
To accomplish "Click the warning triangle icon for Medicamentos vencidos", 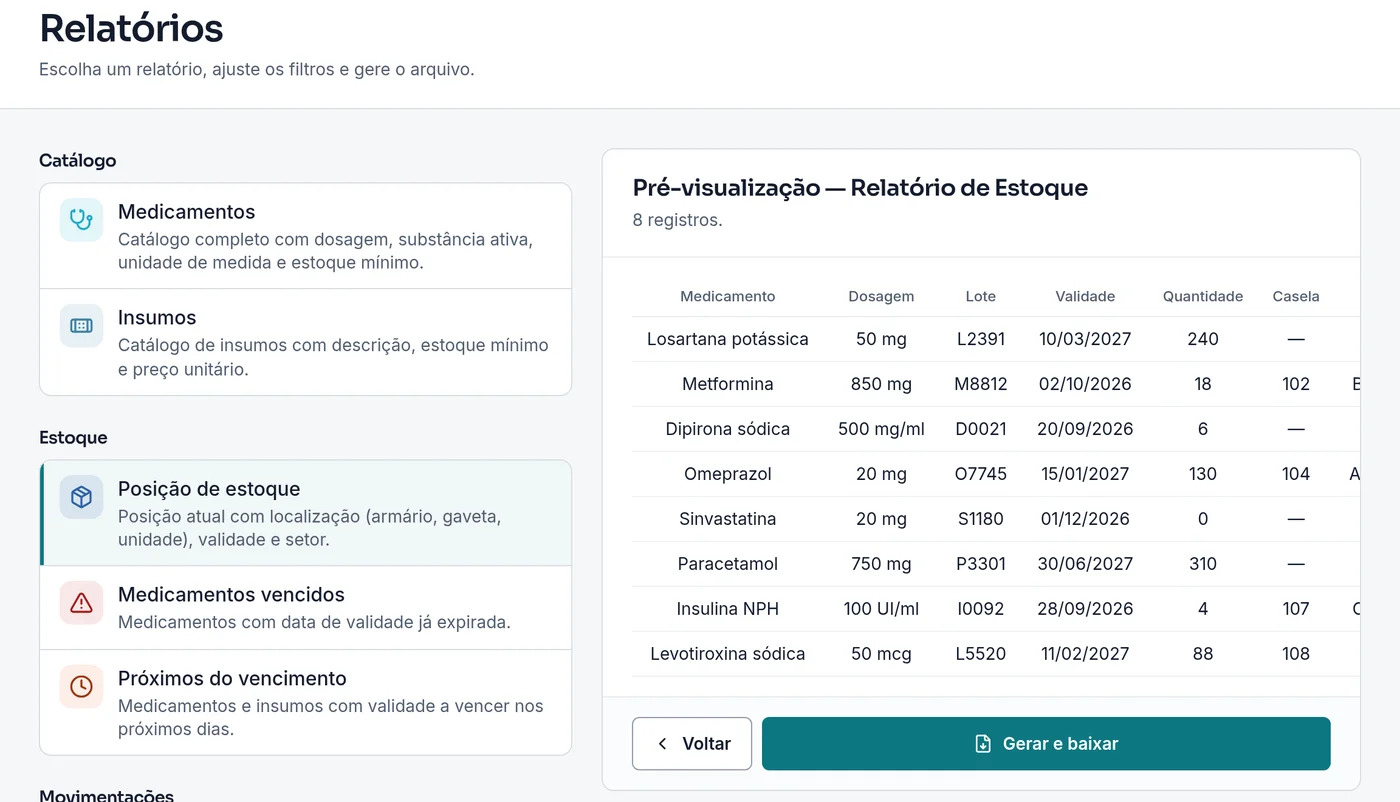I will tap(81, 603).
